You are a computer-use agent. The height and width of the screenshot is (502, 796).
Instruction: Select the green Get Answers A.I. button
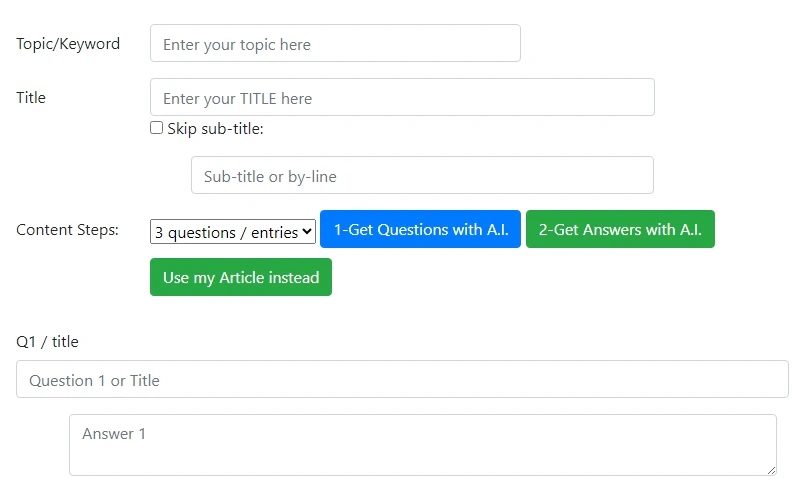pyautogui.click(x=620, y=230)
